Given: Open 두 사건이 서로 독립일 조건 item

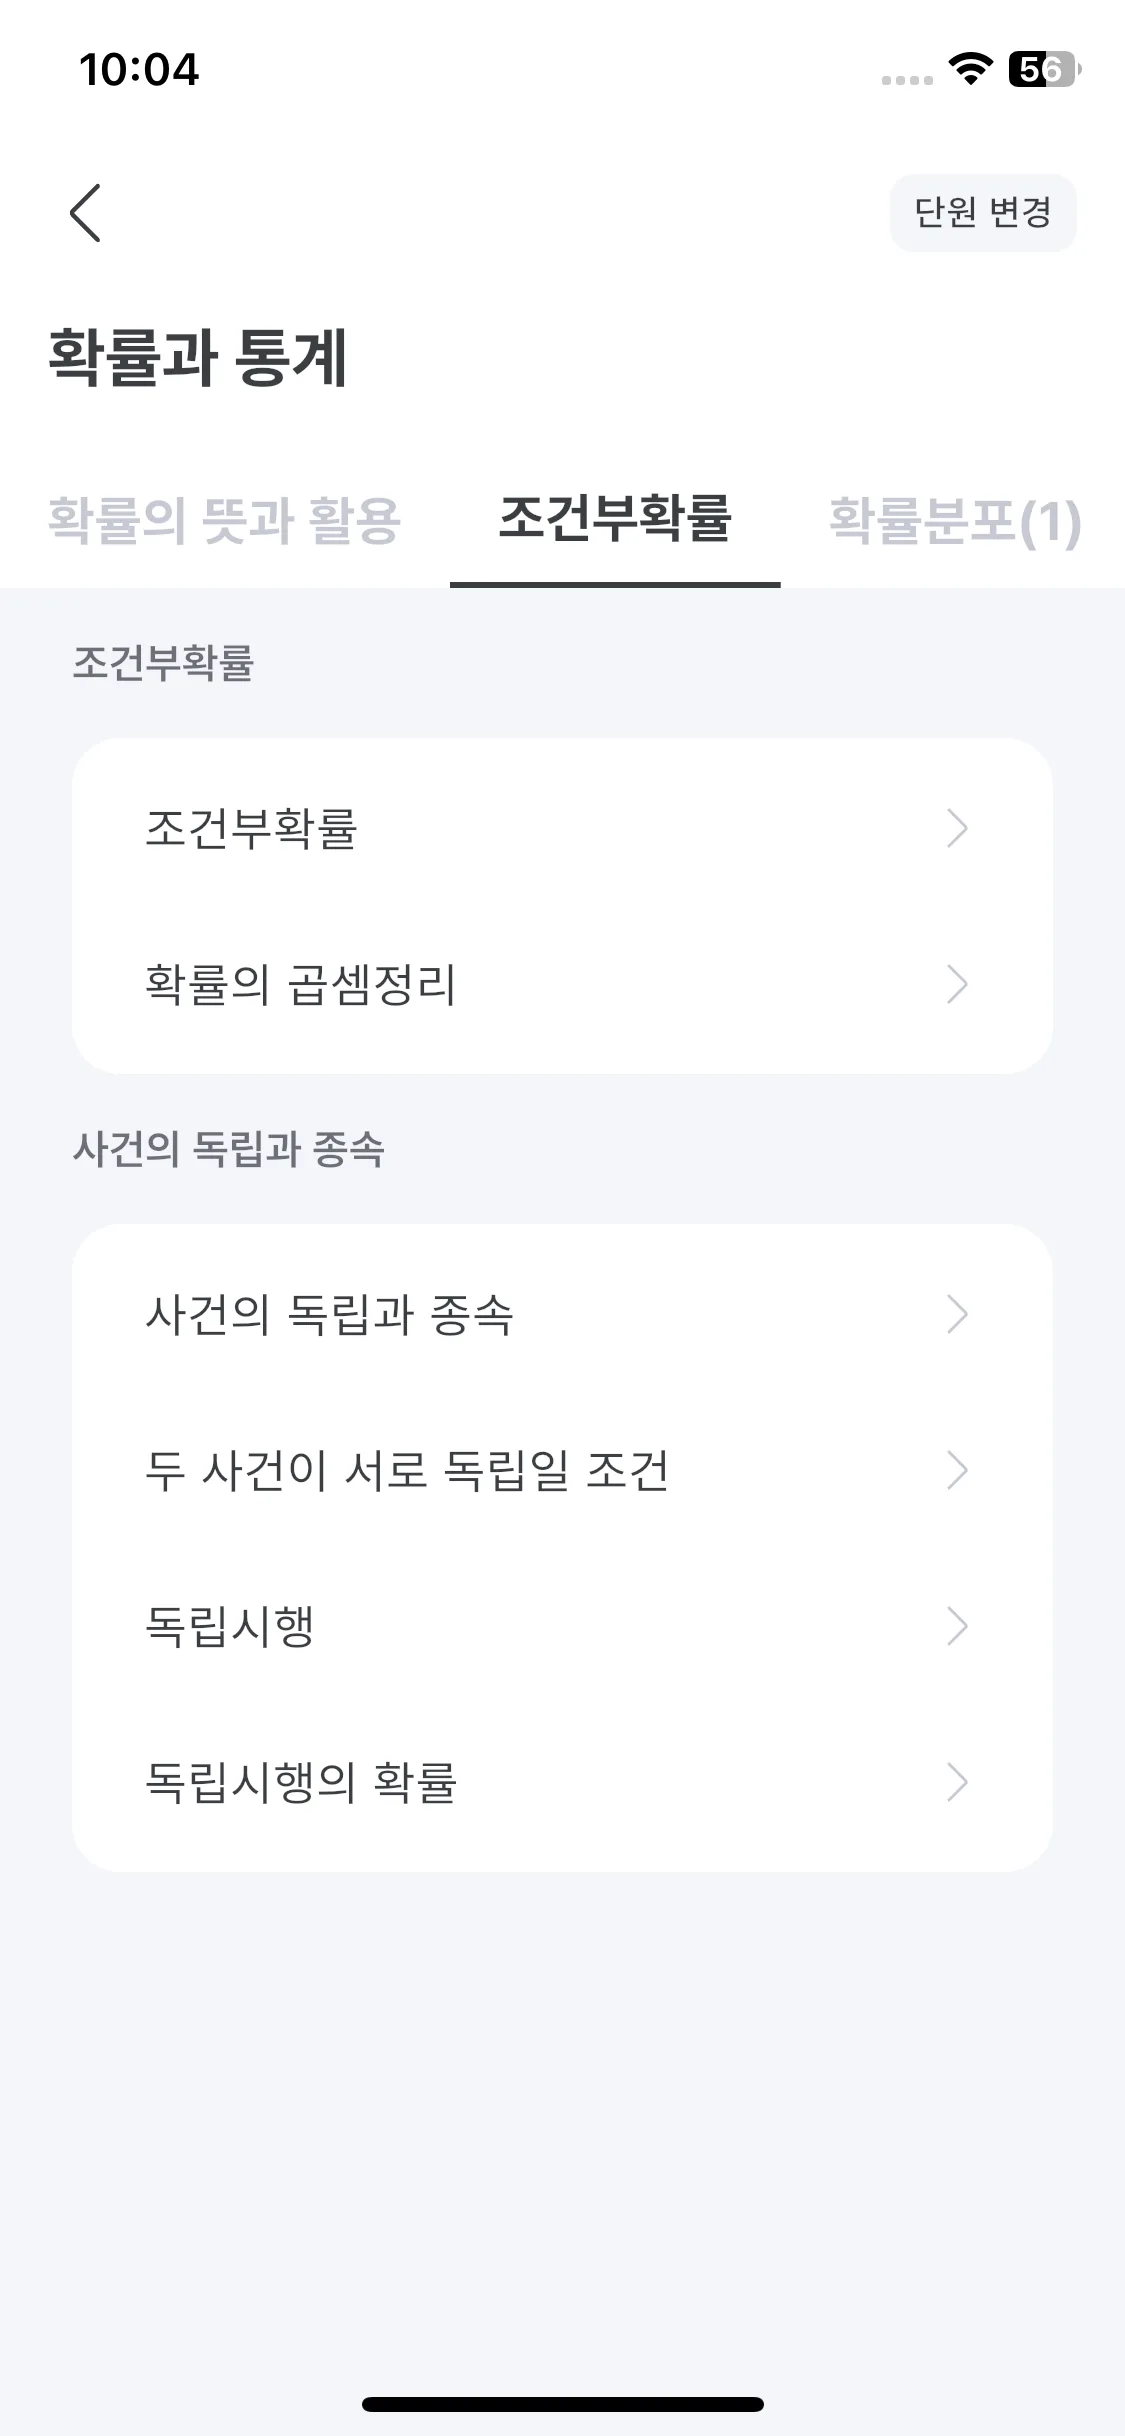Looking at the screenshot, I should 562,1470.
